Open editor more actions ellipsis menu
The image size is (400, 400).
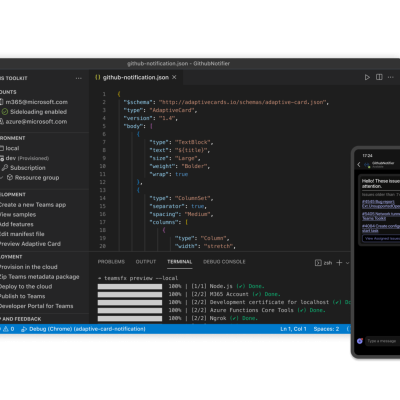(x=391, y=77)
